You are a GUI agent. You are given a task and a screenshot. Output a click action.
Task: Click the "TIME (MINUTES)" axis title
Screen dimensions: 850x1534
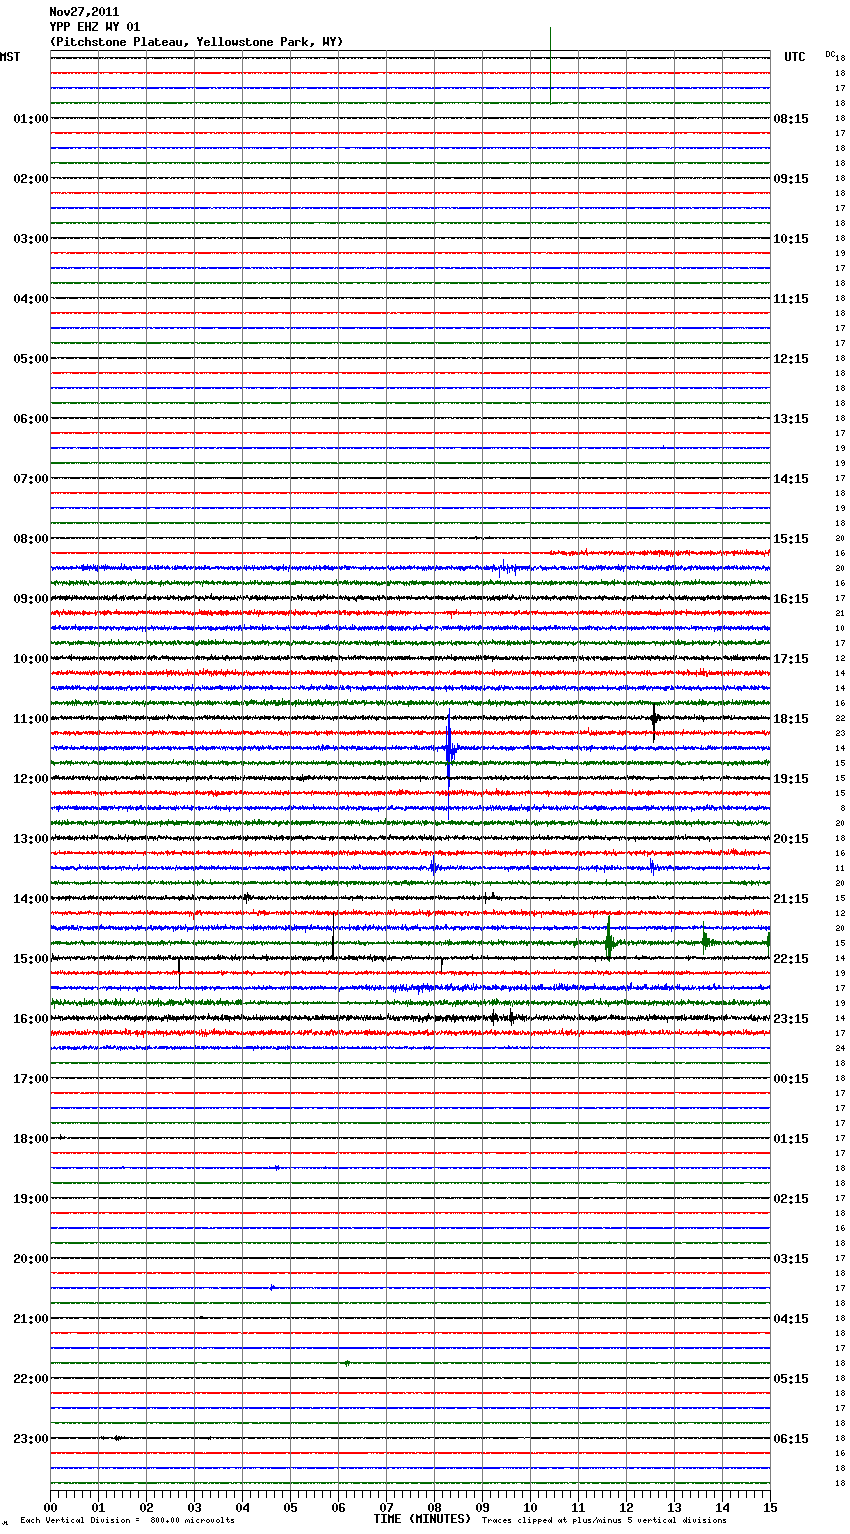tap(422, 1519)
